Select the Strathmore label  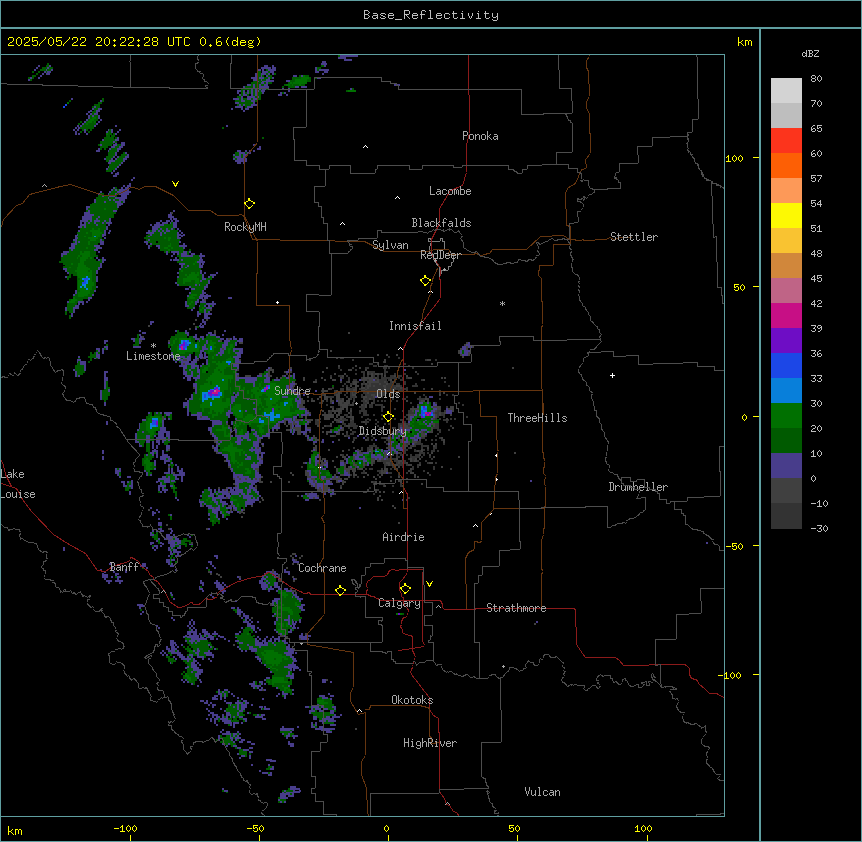516,608
